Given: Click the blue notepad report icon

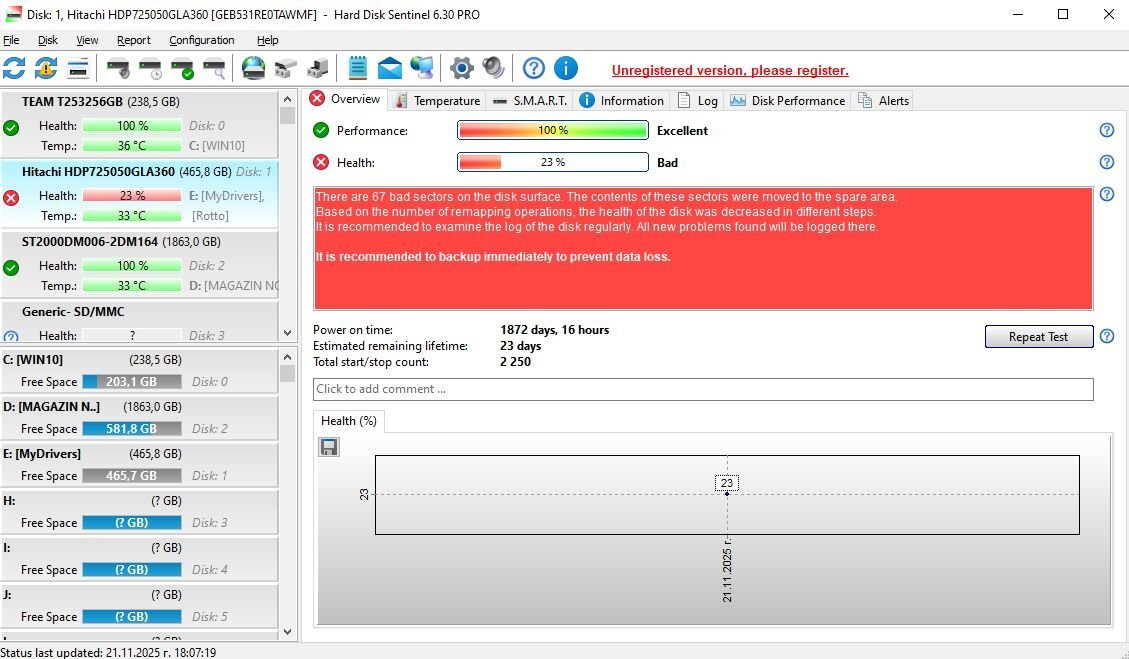Looking at the screenshot, I should coord(357,68).
